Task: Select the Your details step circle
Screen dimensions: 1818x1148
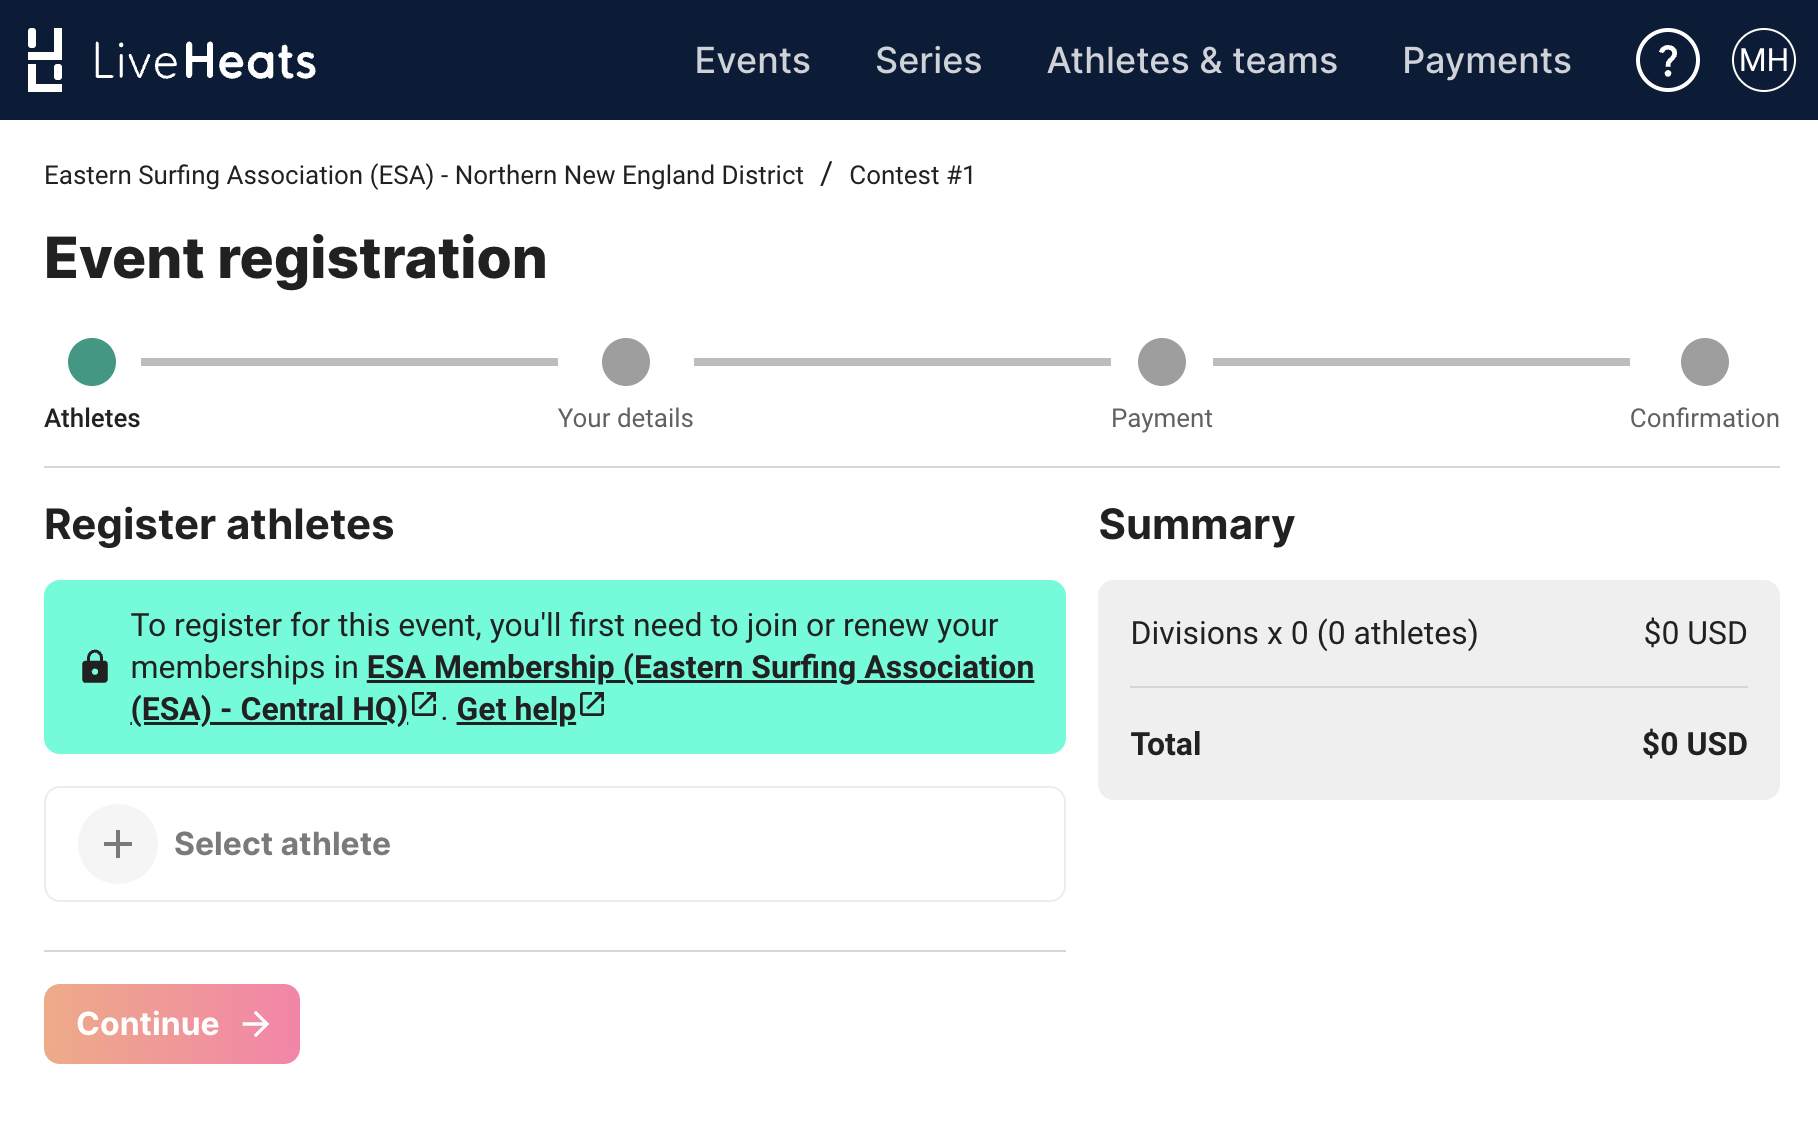Action: 626,362
